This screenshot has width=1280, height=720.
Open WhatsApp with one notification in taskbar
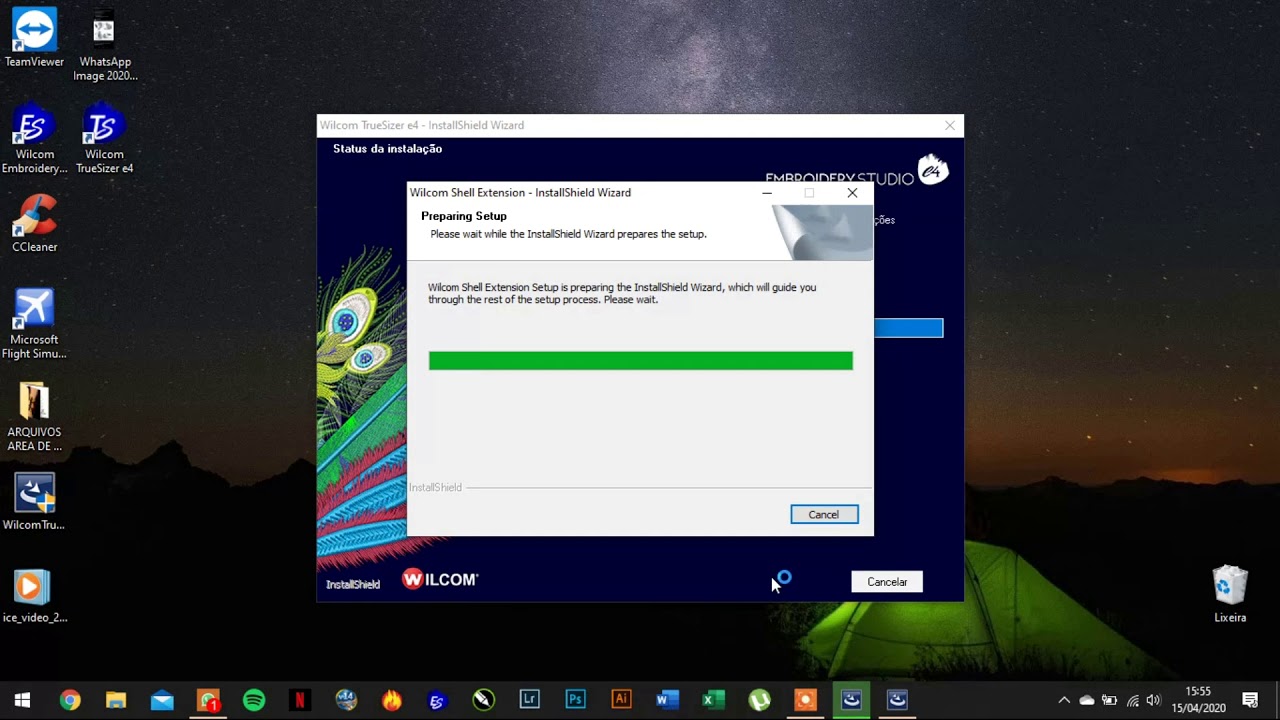tap(208, 700)
